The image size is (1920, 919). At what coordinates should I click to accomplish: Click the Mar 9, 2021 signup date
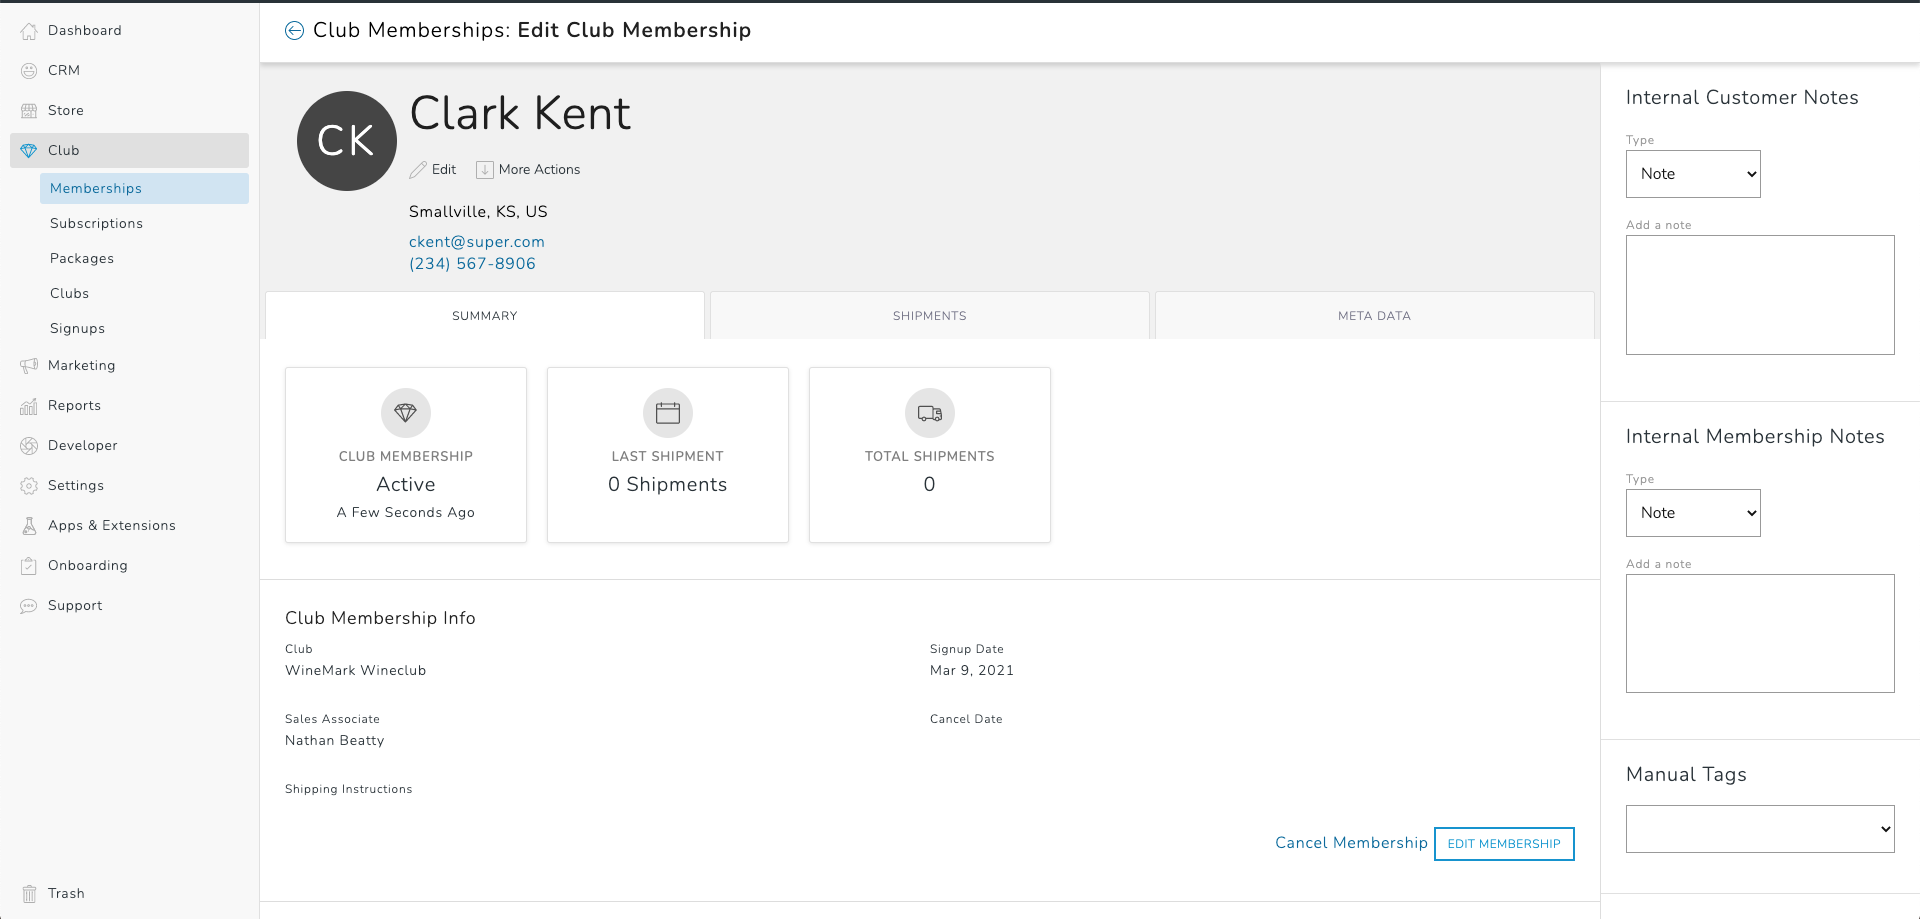[x=972, y=671]
